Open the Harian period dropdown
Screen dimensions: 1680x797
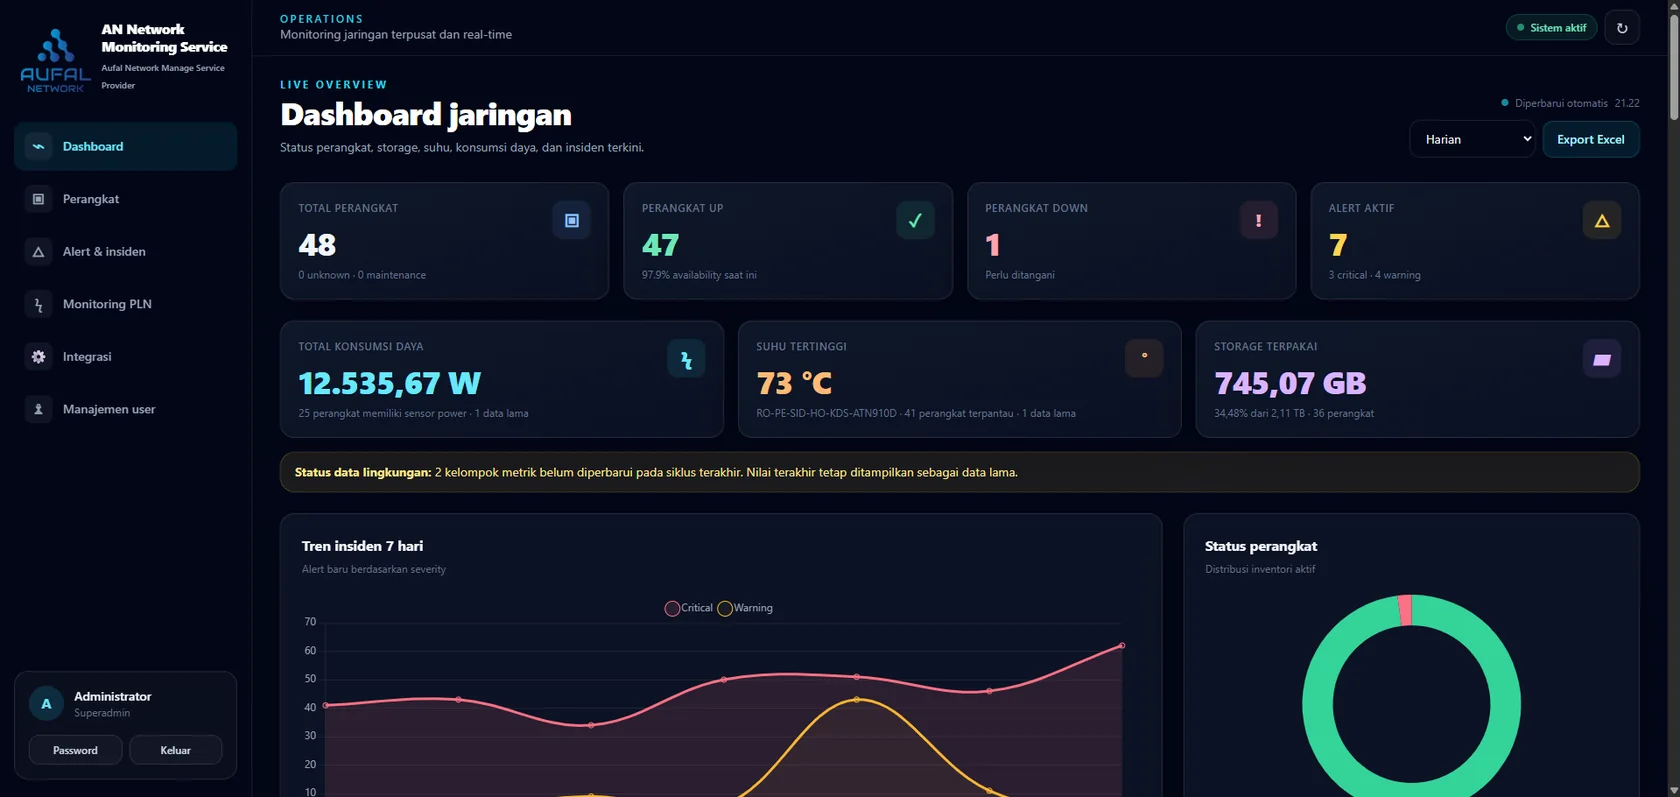(x=1472, y=139)
